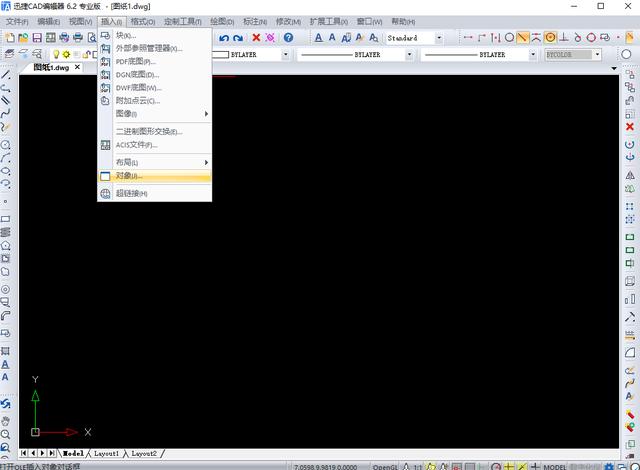Click the sun layer freeze icon
This screenshot has width=640, height=470.
[x=66, y=54]
